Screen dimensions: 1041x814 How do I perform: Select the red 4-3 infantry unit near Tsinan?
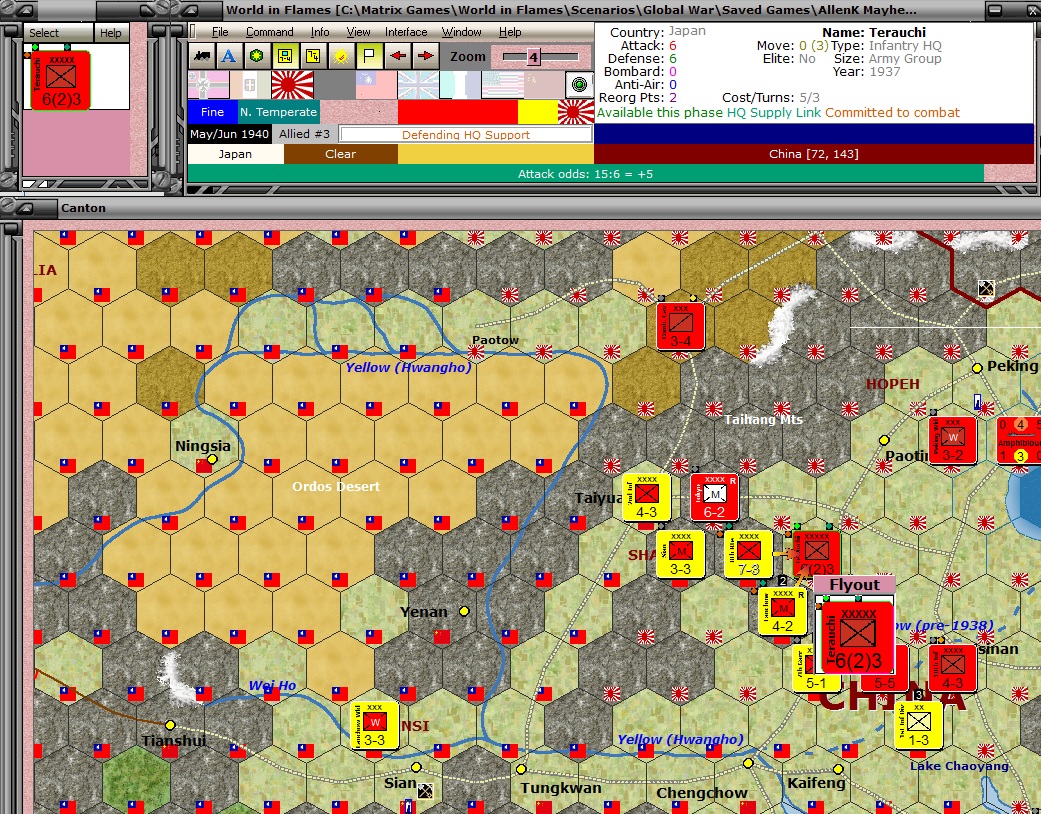tap(952, 669)
